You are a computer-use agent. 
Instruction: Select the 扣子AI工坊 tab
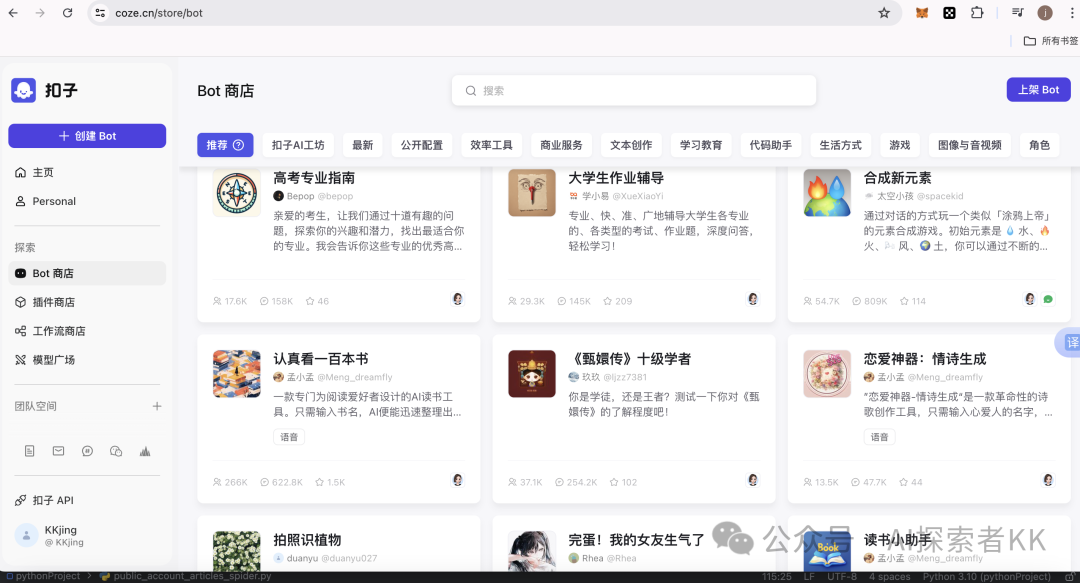coord(298,145)
